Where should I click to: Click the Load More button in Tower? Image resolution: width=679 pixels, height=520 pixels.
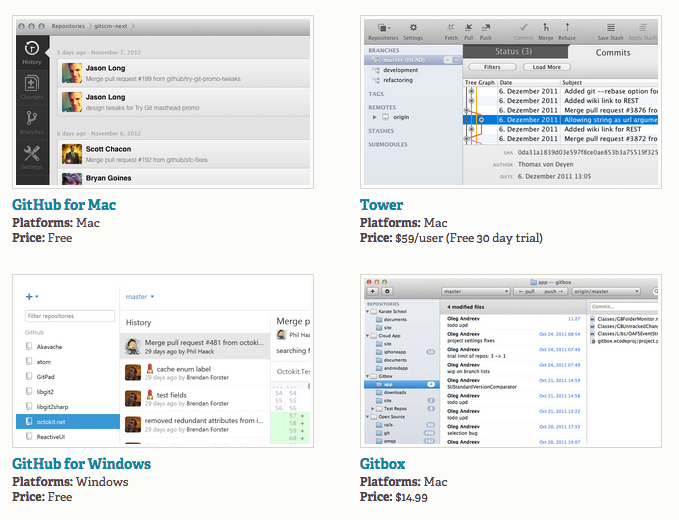pos(546,67)
